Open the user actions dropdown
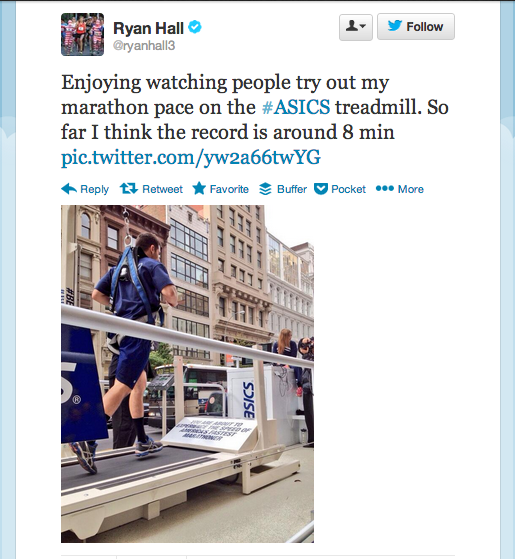 coord(356,27)
